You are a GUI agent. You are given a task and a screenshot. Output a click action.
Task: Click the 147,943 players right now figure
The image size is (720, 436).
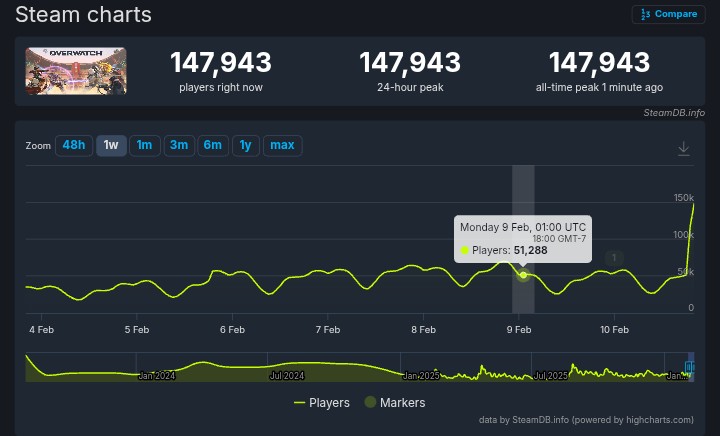tap(221, 62)
